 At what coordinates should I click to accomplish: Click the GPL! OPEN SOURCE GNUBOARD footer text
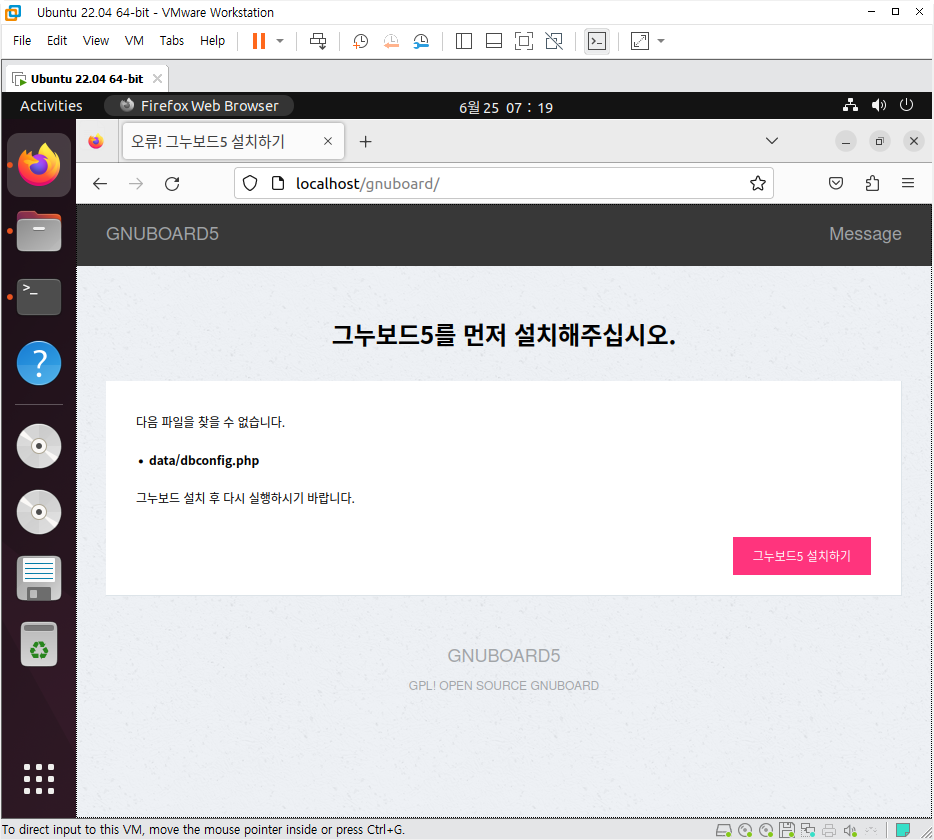(x=504, y=686)
